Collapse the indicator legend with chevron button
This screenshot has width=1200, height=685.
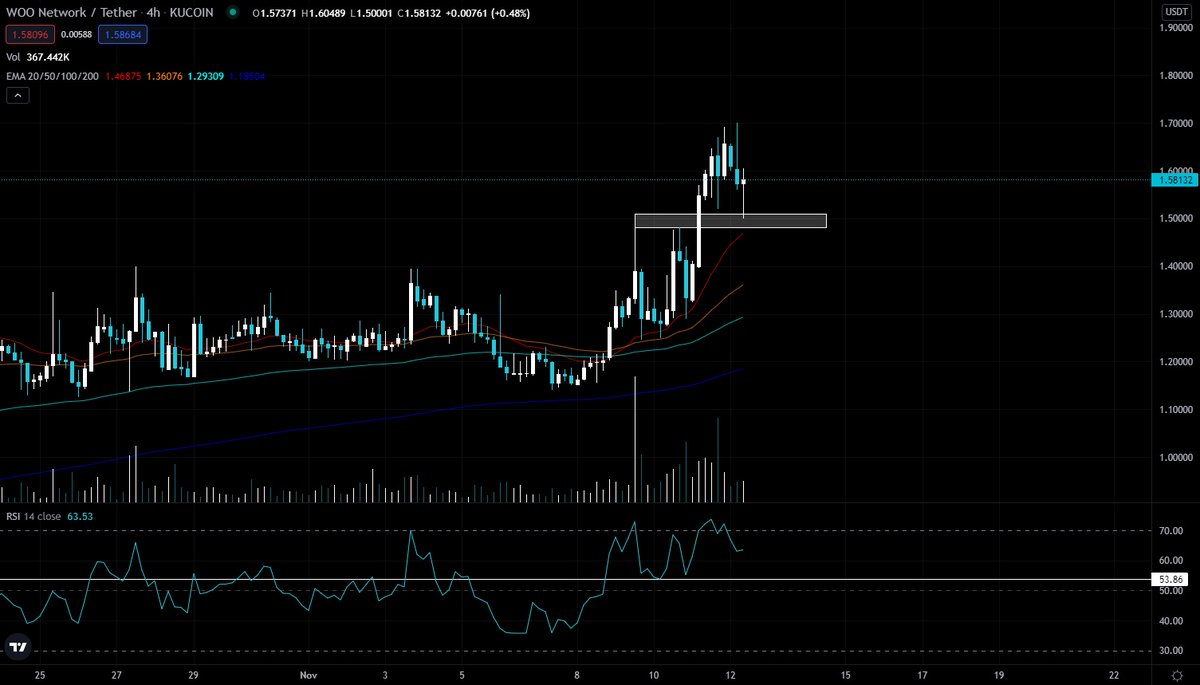coord(18,96)
